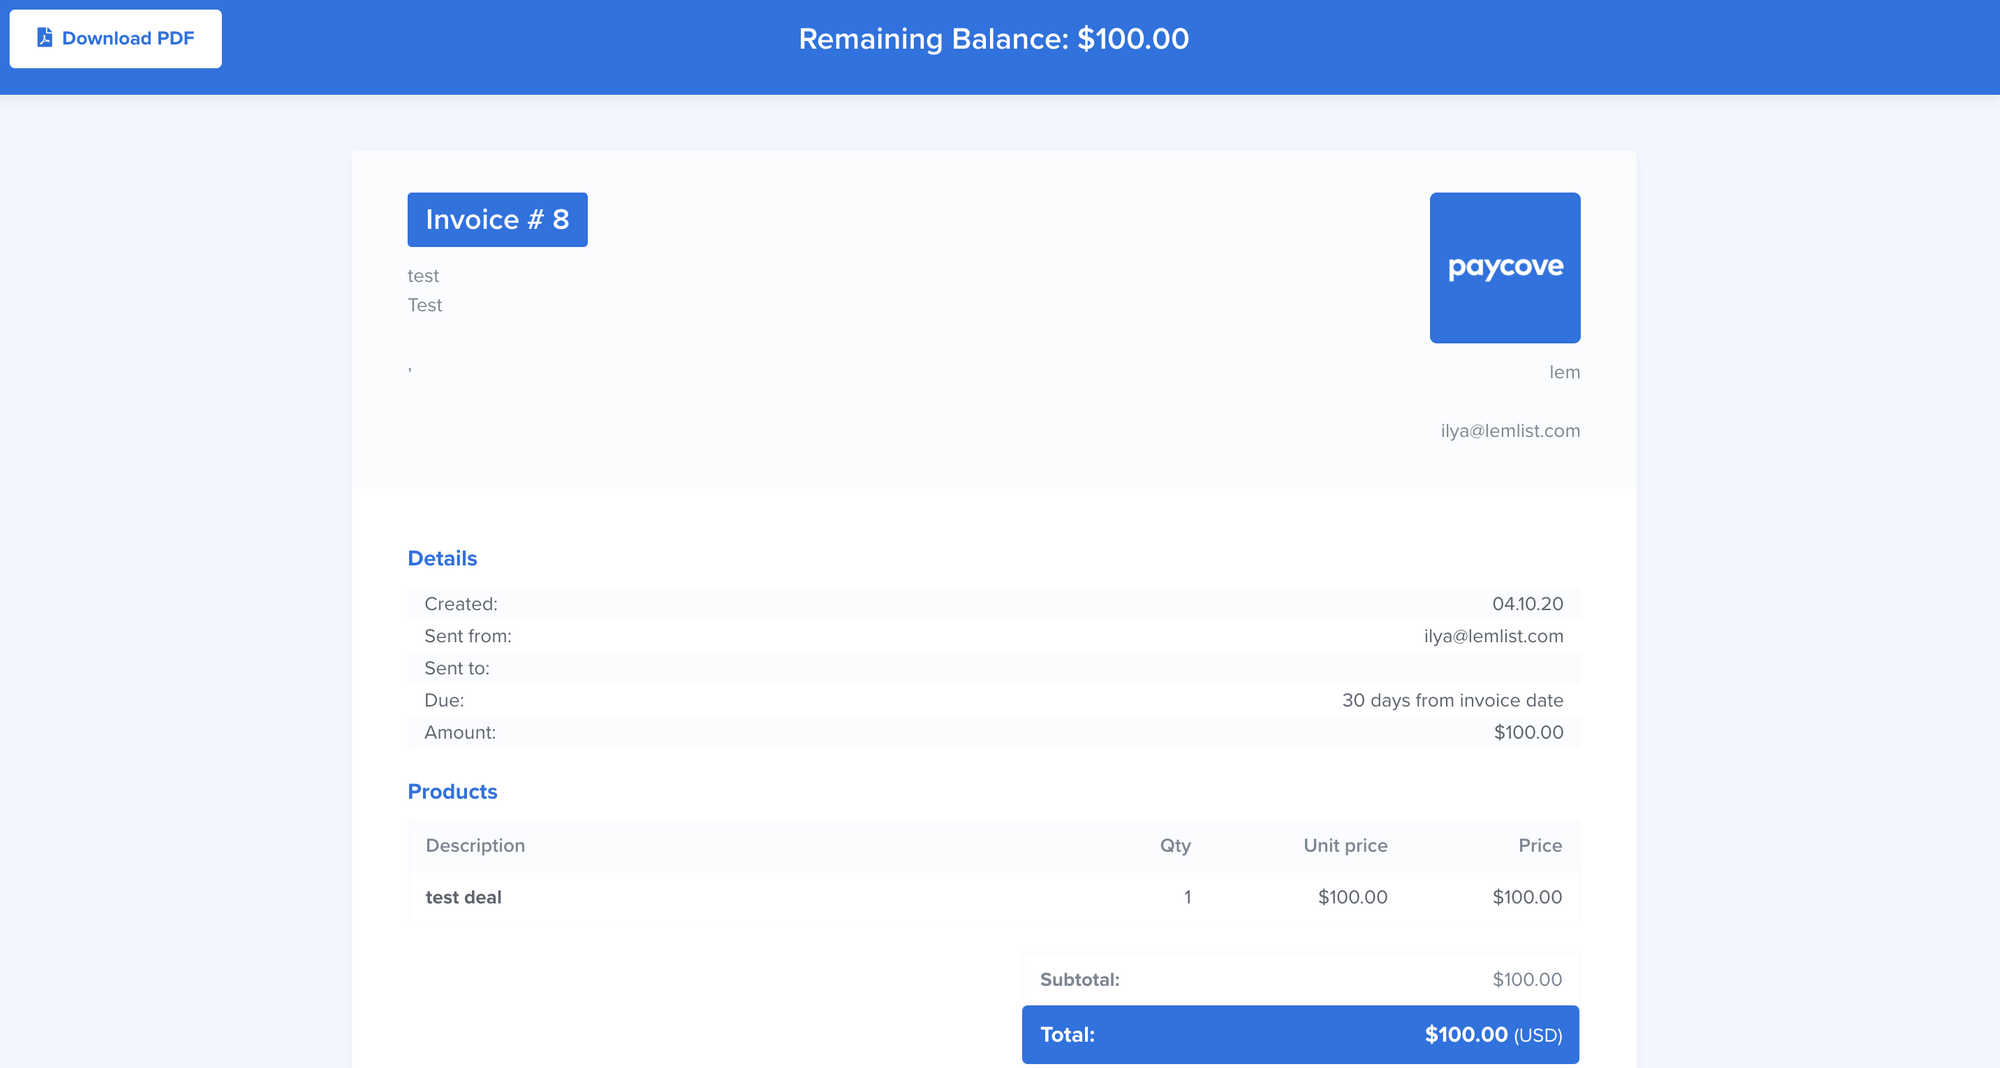Select the highlighted Total bar
The width and height of the screenshot is (2000, 1068).
(1299, 1035)
